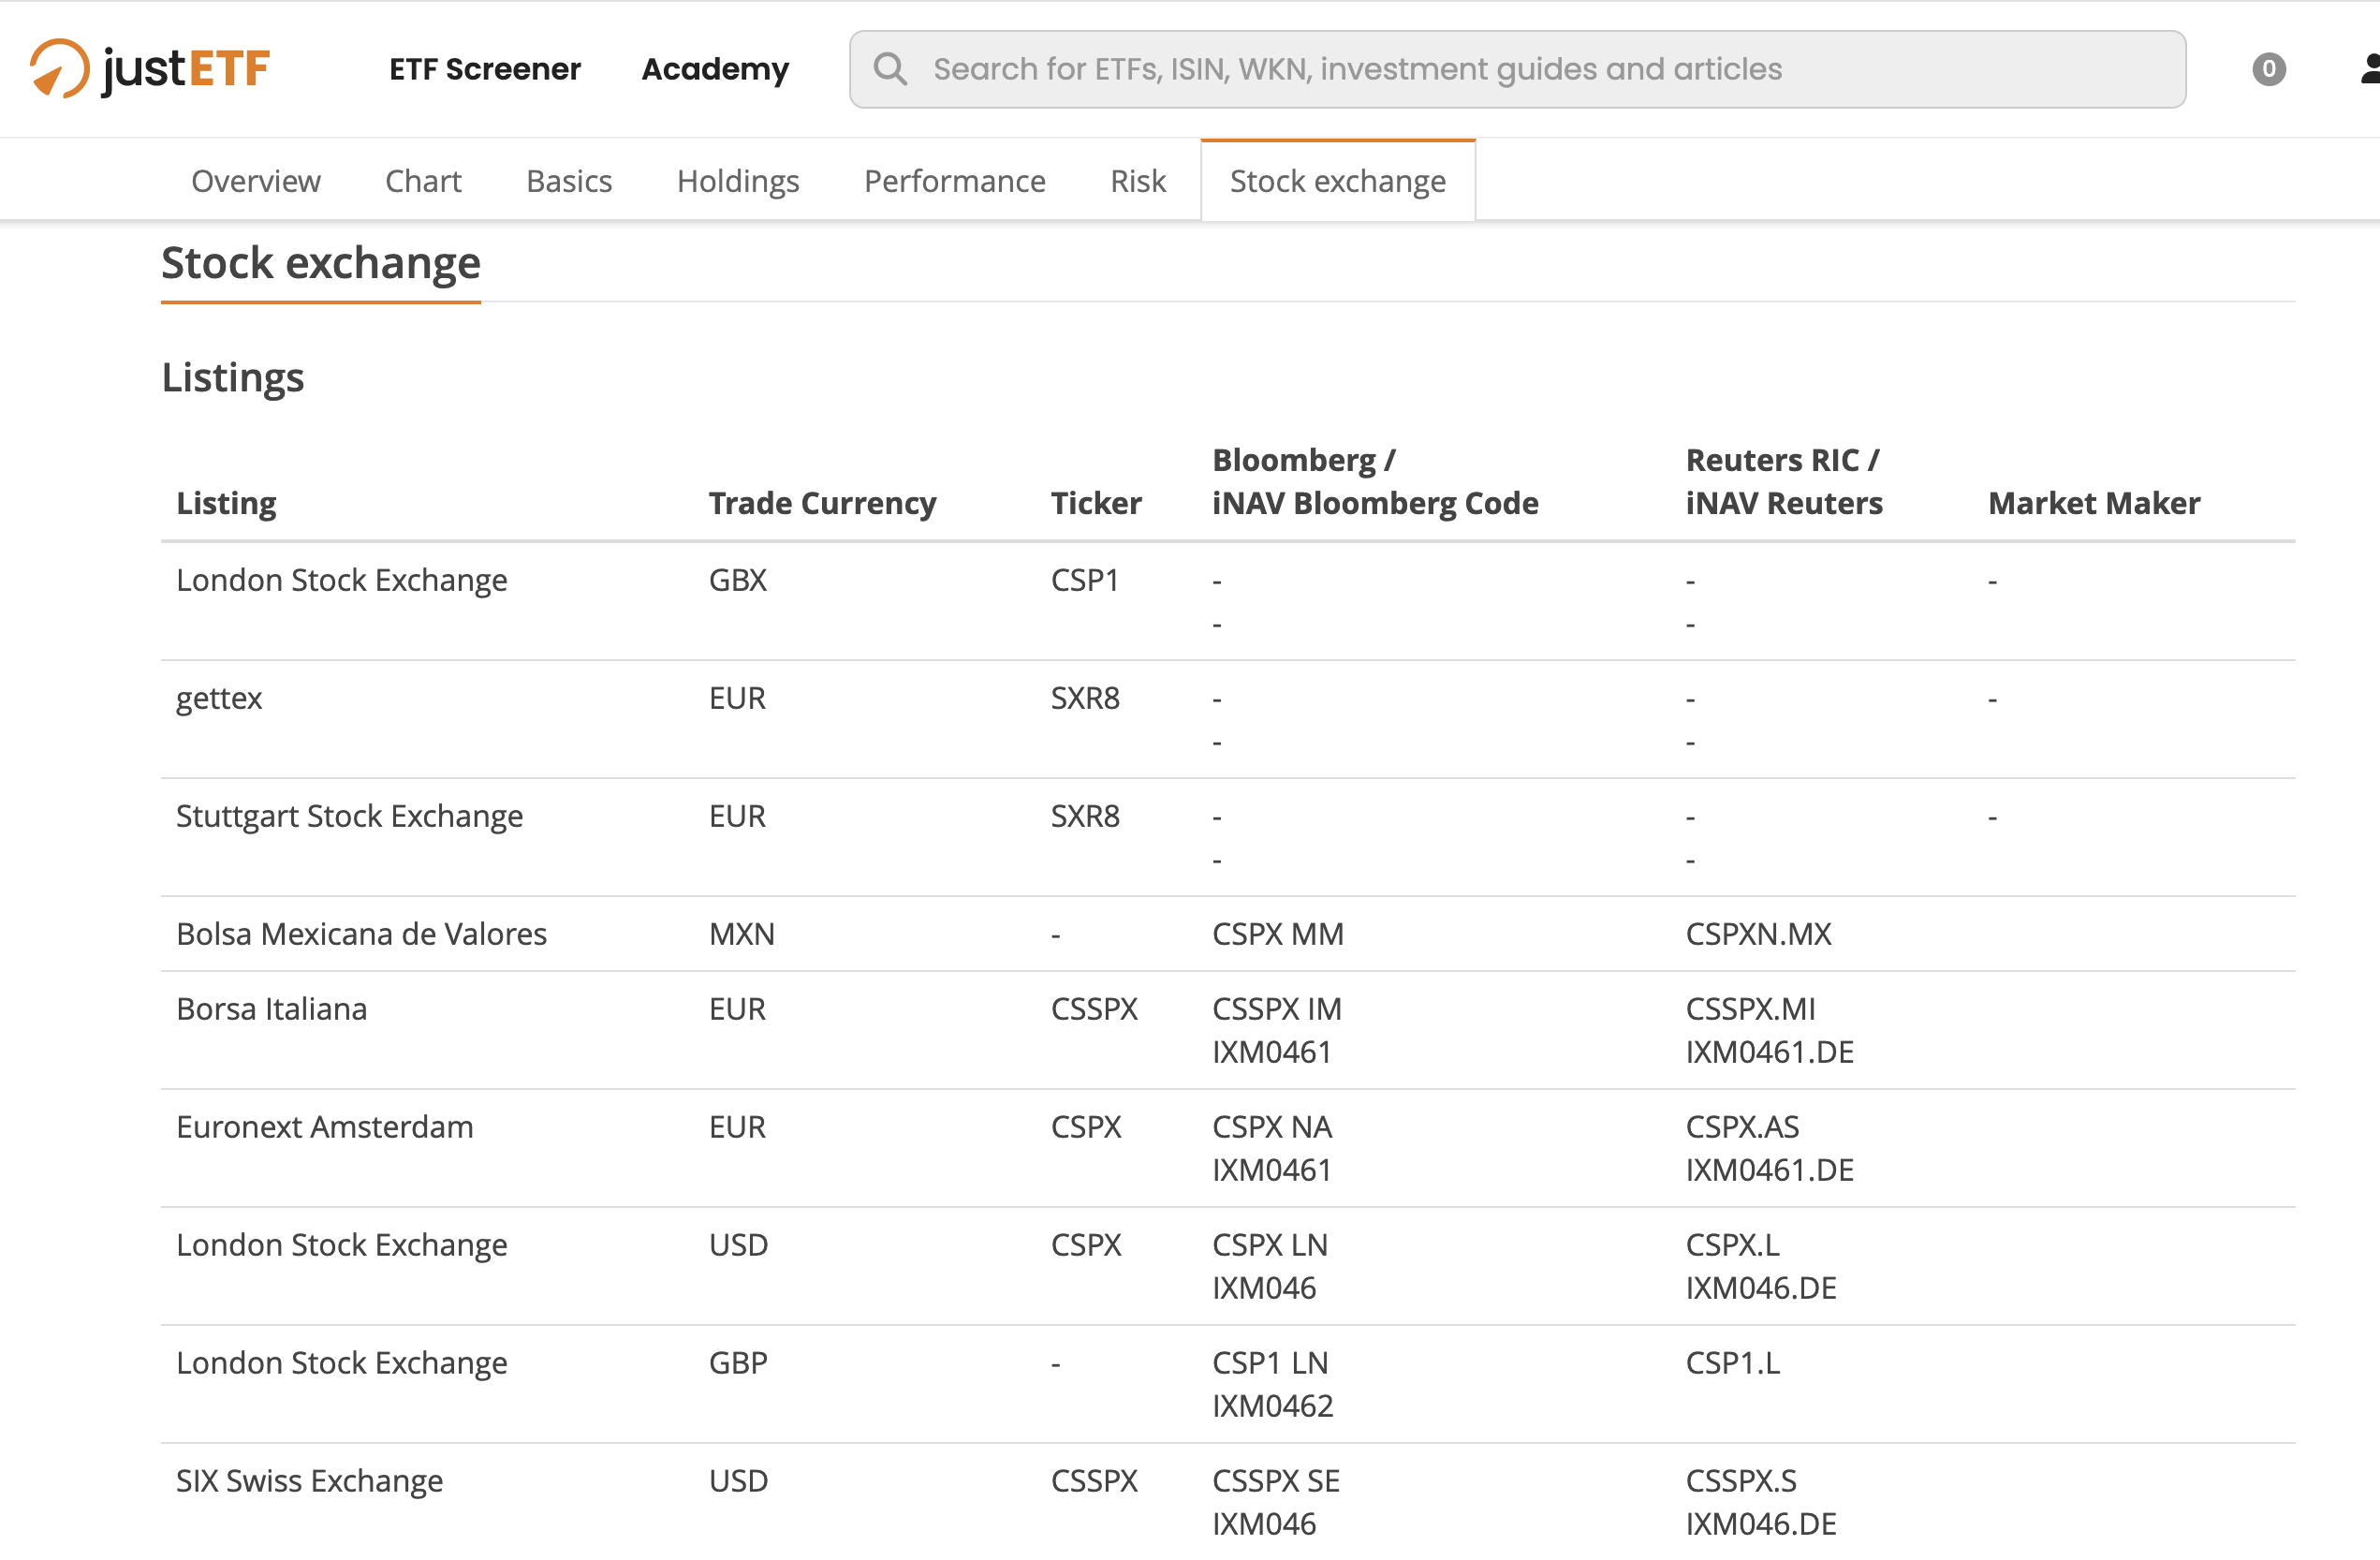This screenshot has height=1560, width=2380.
Task: Switch to the Risk tab
Action: [x=1138, y=181]
